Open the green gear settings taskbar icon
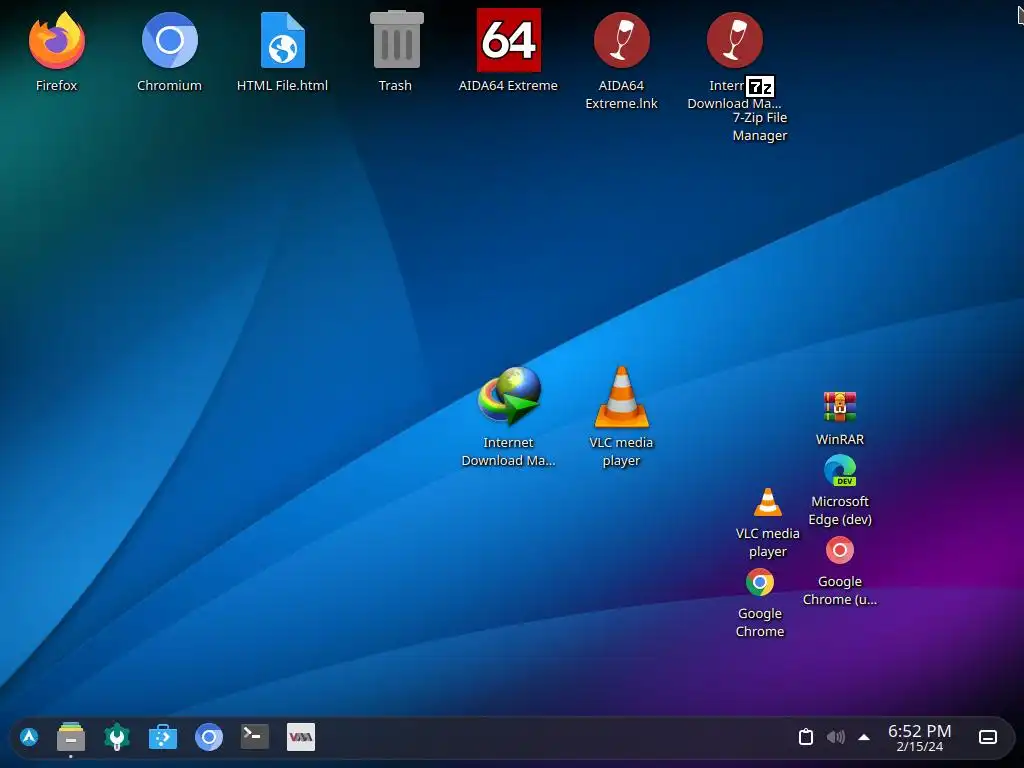This screenshot has width=1024, height=768. (x=117, y=737)
